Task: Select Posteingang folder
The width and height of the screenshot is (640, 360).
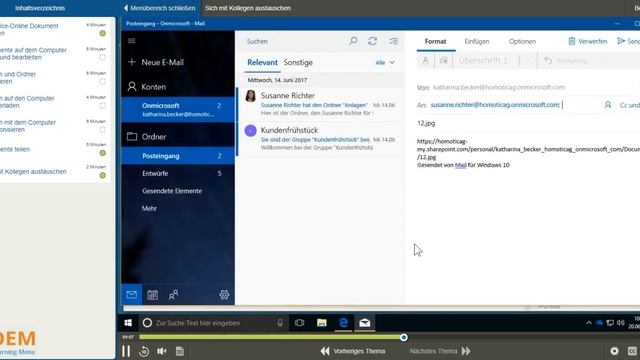Action: tap(178, 156)
